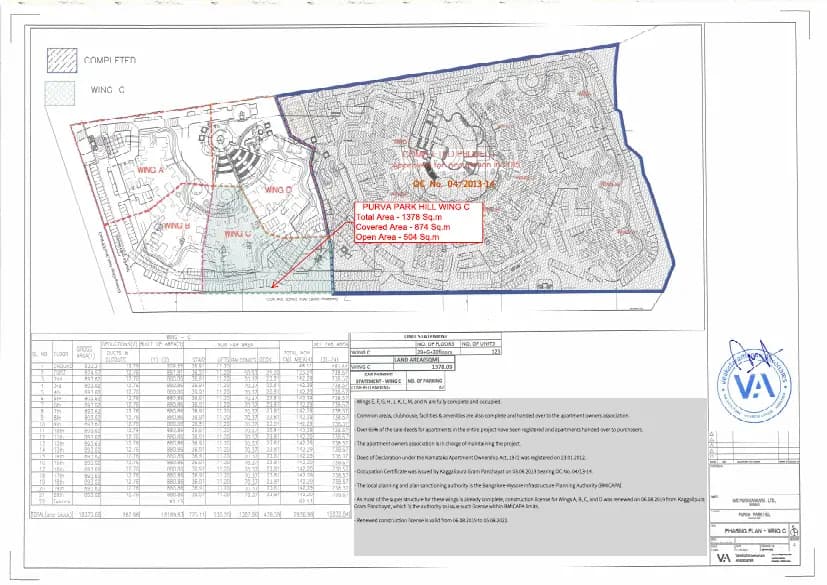Click the 'NO. OF PARKING' header cell

425,380
